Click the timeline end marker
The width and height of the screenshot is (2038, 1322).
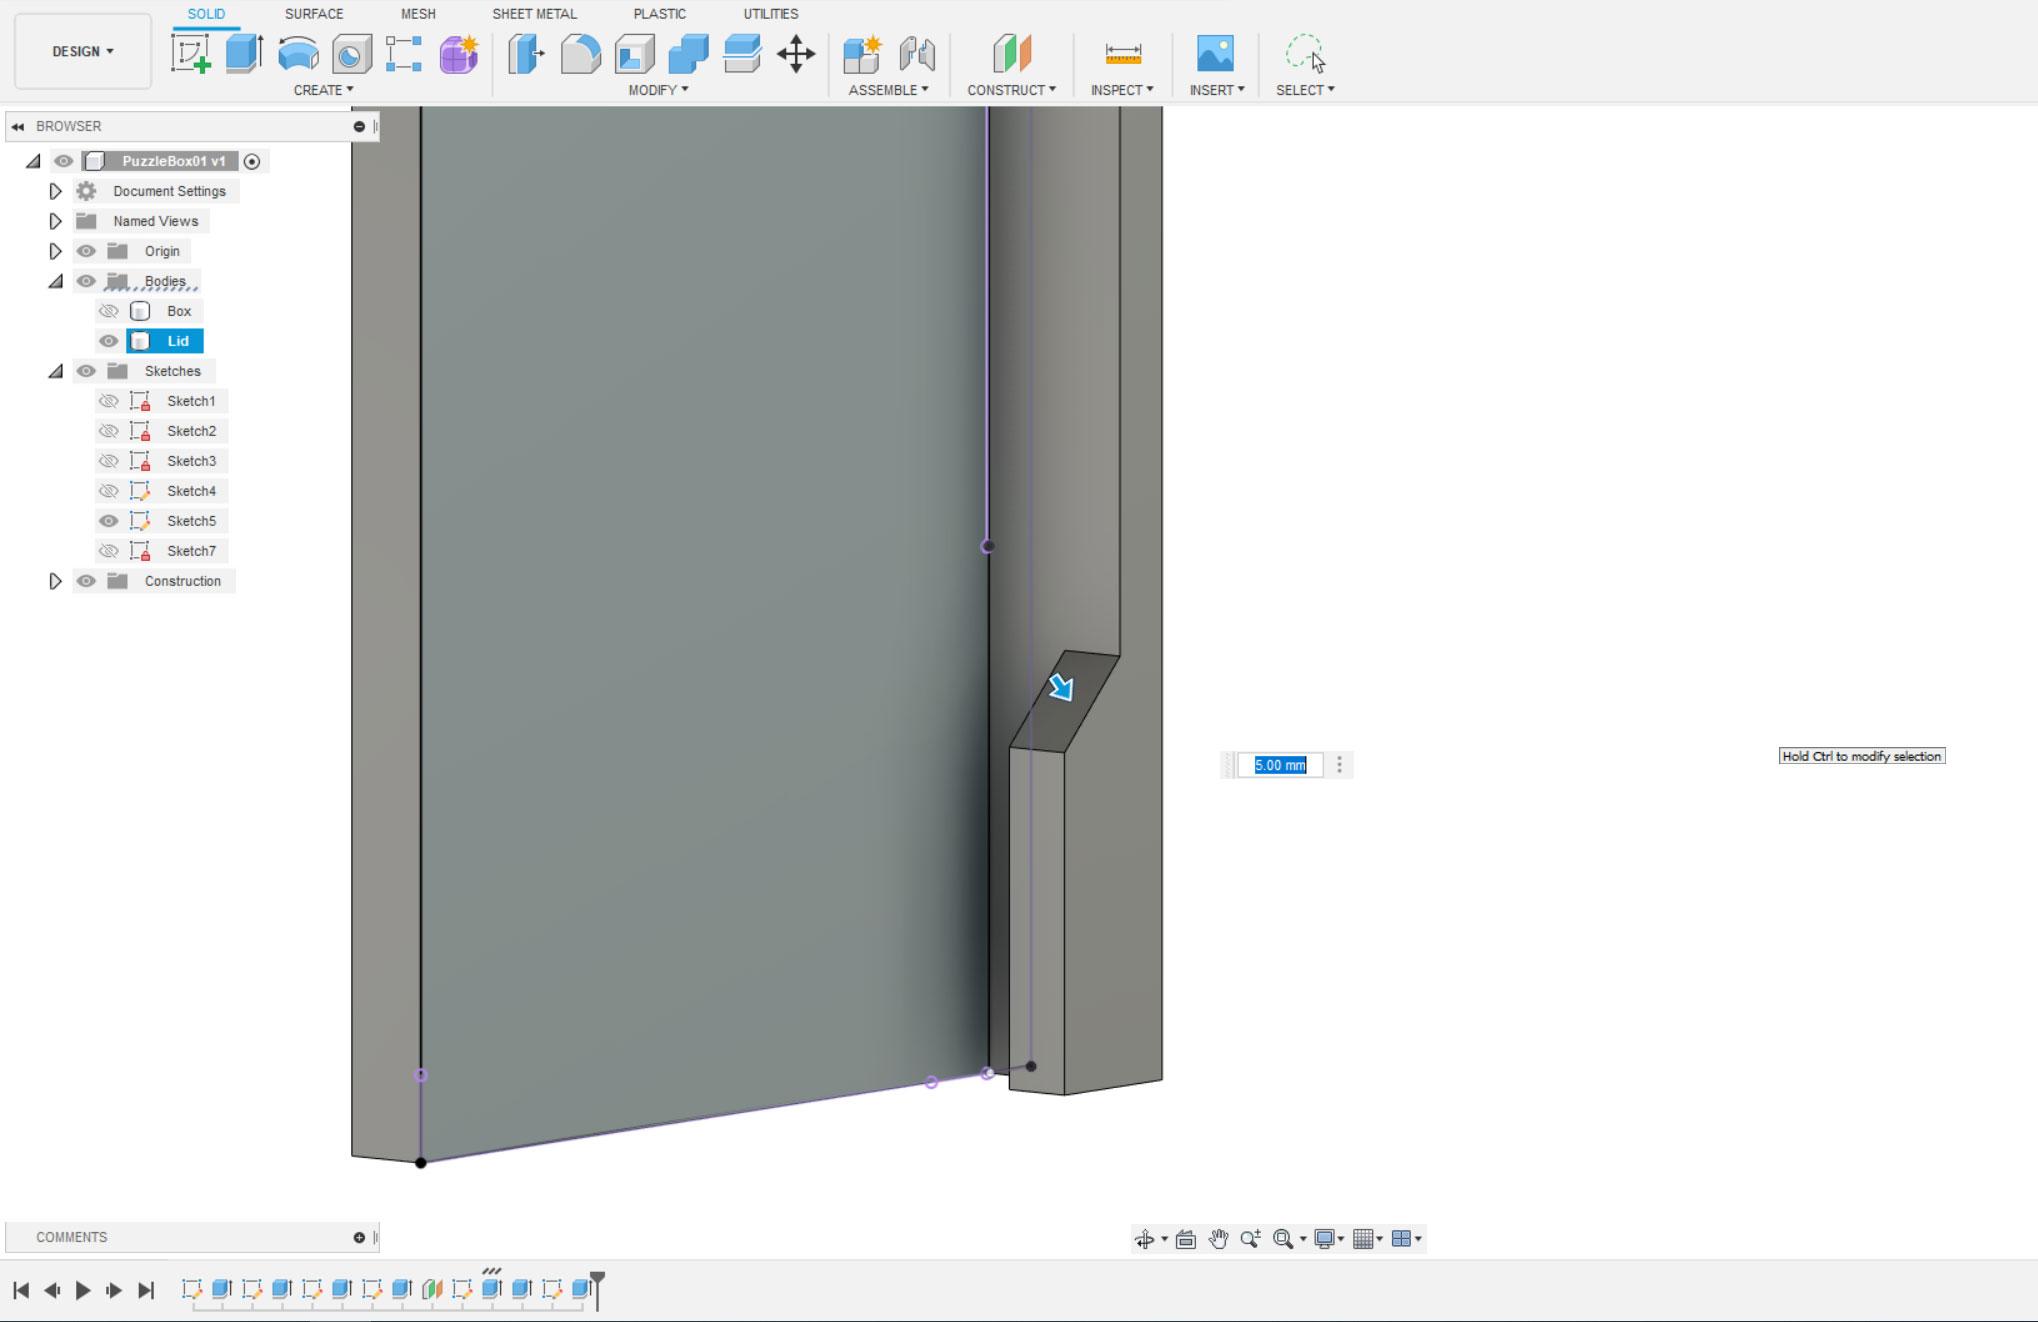[597, 1289]
